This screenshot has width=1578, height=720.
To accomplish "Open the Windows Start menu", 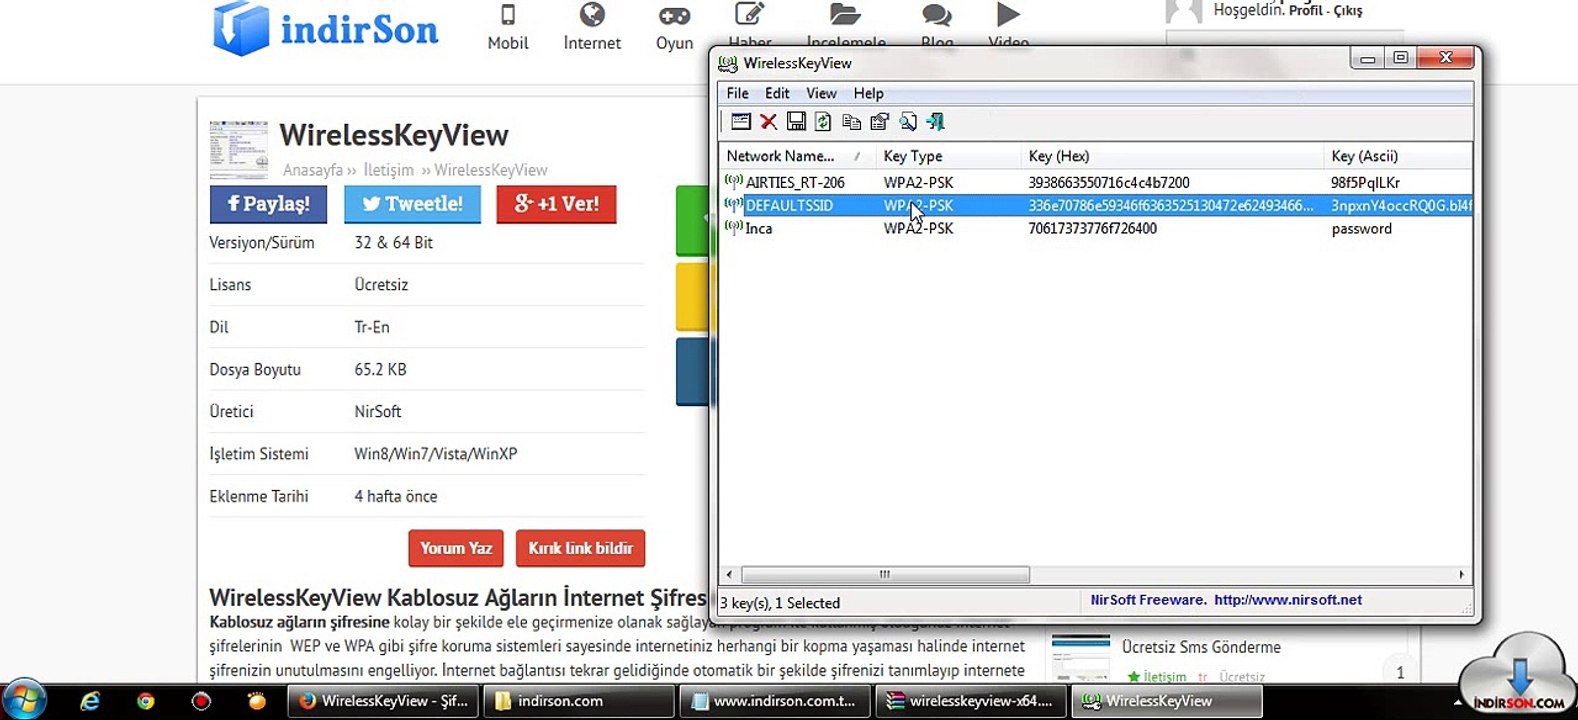I will coord(24,700).
